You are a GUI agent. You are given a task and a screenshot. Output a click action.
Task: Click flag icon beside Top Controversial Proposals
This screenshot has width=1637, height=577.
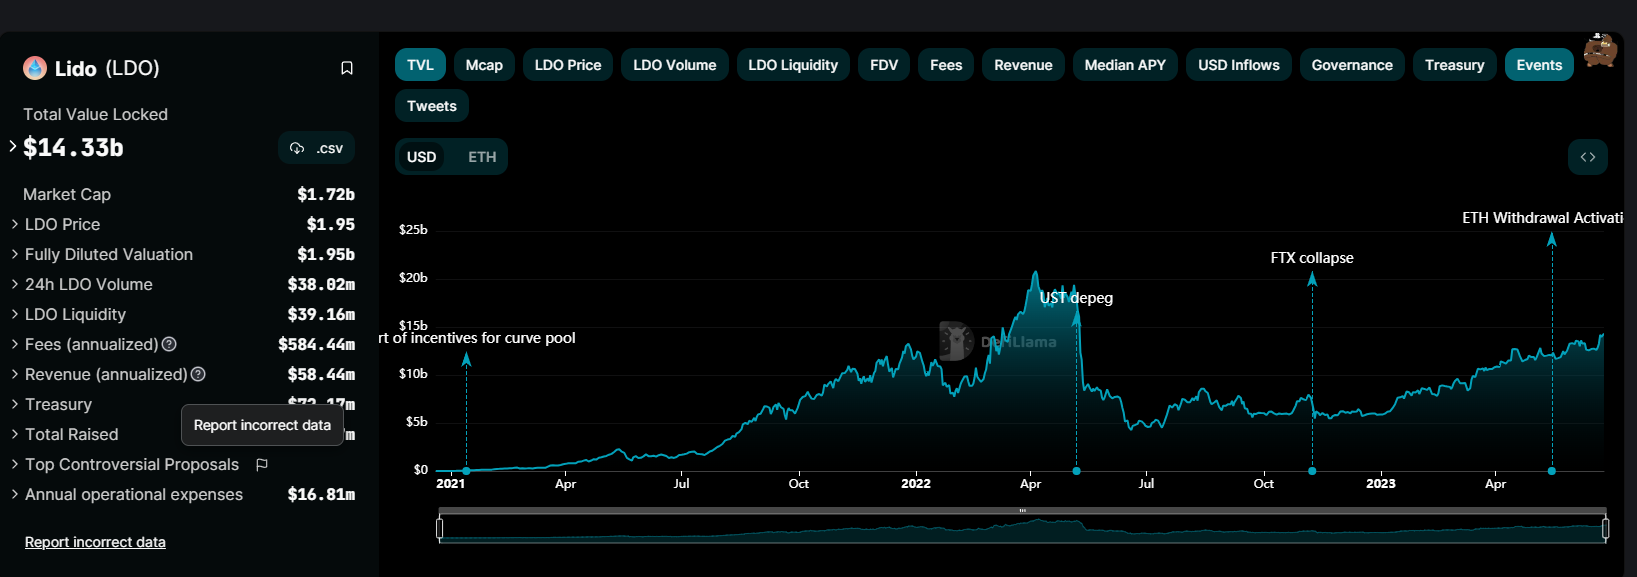[x=262, y=464]
